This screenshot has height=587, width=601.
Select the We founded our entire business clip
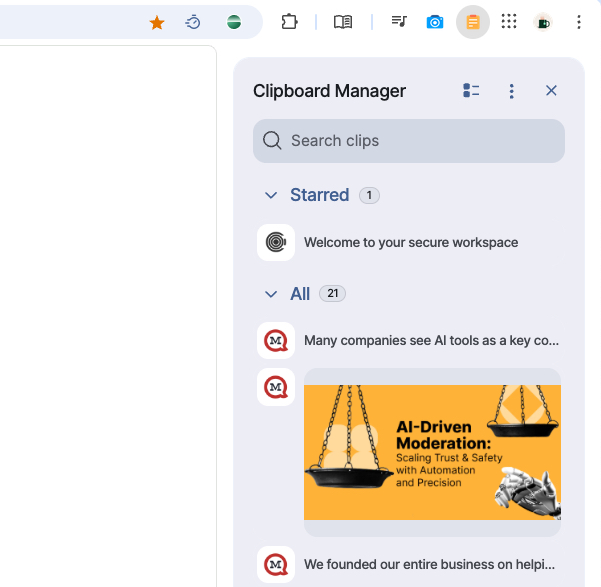click(x=409, y=564)
